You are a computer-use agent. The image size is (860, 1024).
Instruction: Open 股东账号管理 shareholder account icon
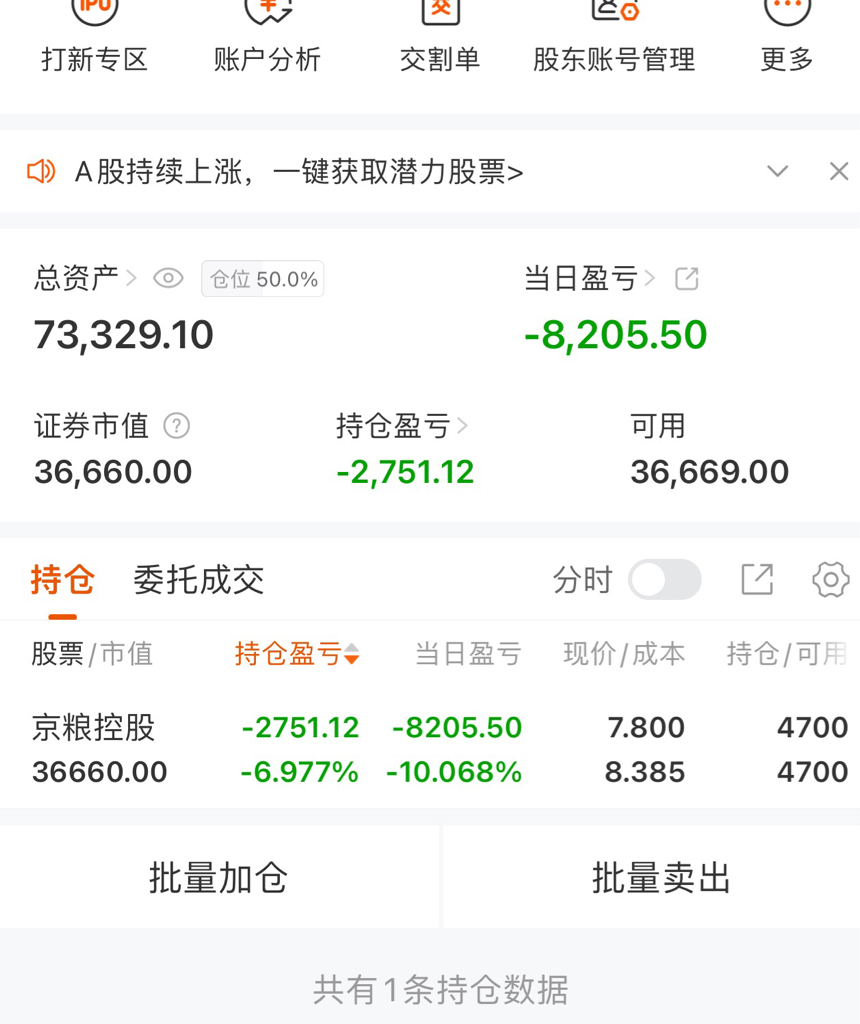(614, 12)
